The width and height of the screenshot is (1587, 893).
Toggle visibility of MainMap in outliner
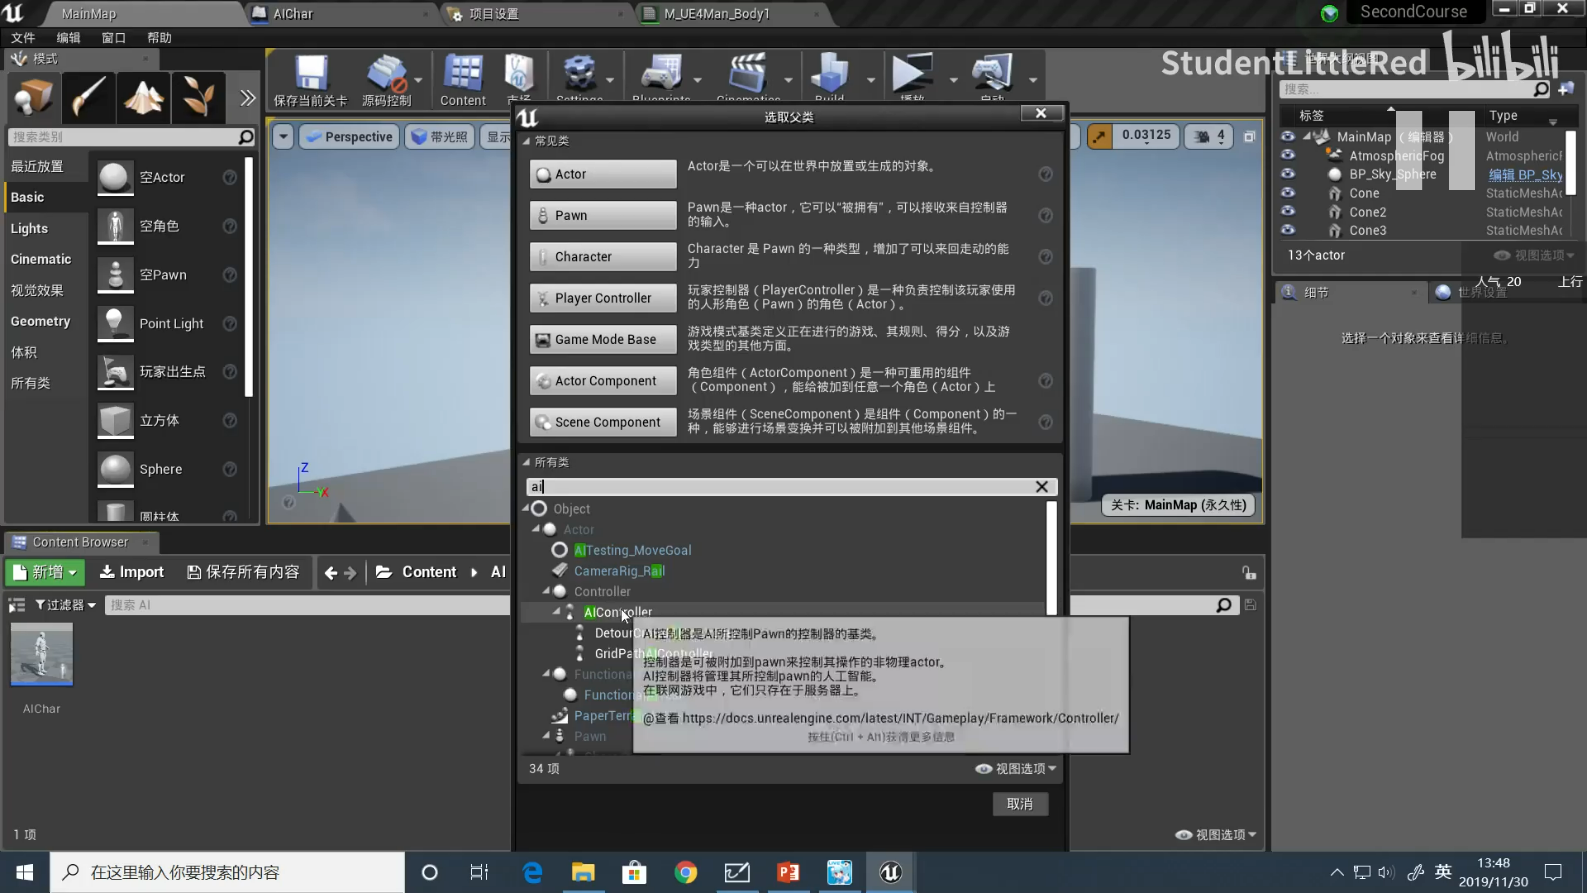(x=1288, y=136)
